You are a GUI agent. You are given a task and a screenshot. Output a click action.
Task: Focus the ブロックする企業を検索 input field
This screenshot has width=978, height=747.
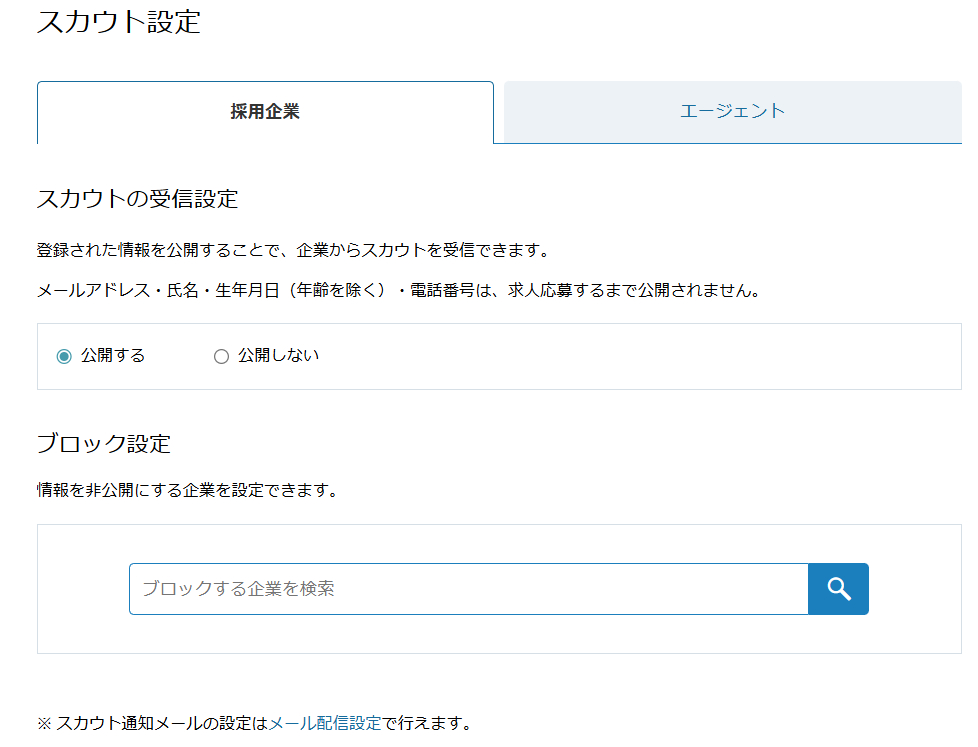pos(468,589)
